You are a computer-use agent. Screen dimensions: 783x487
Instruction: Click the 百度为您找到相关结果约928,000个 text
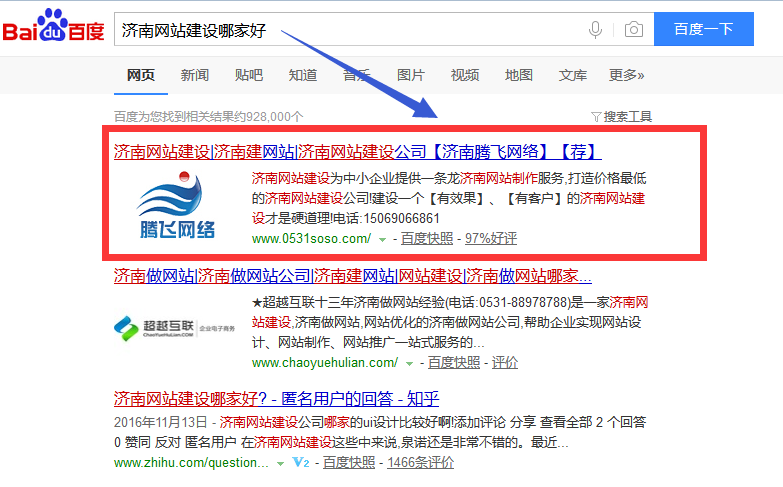(208, 116)
